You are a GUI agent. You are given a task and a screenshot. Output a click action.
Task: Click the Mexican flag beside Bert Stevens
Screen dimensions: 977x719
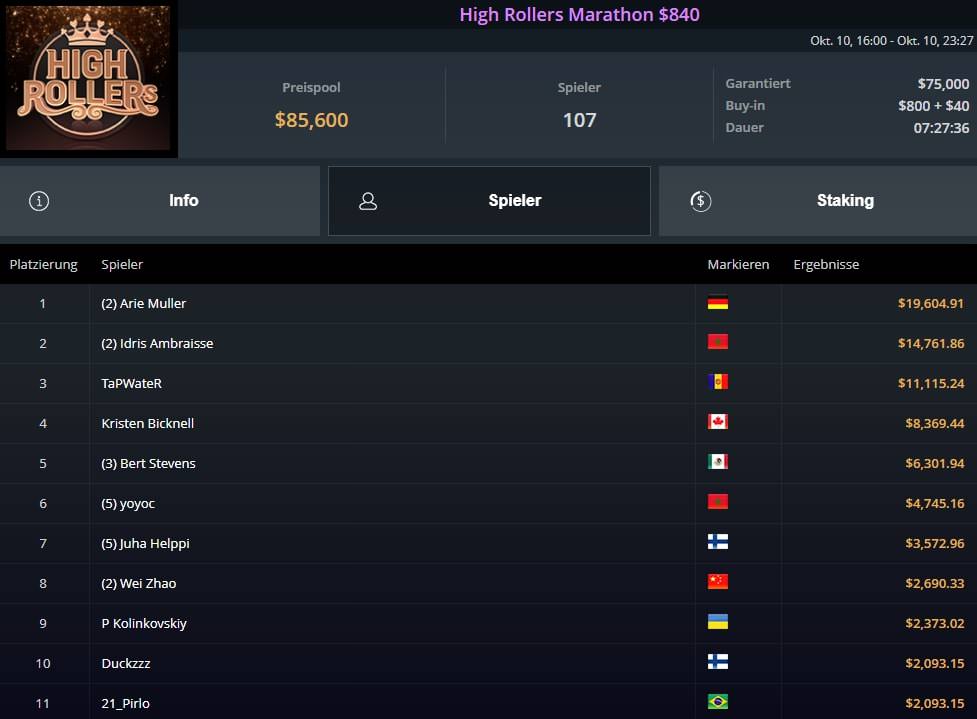pyautogui.click(x=717, y=463)
